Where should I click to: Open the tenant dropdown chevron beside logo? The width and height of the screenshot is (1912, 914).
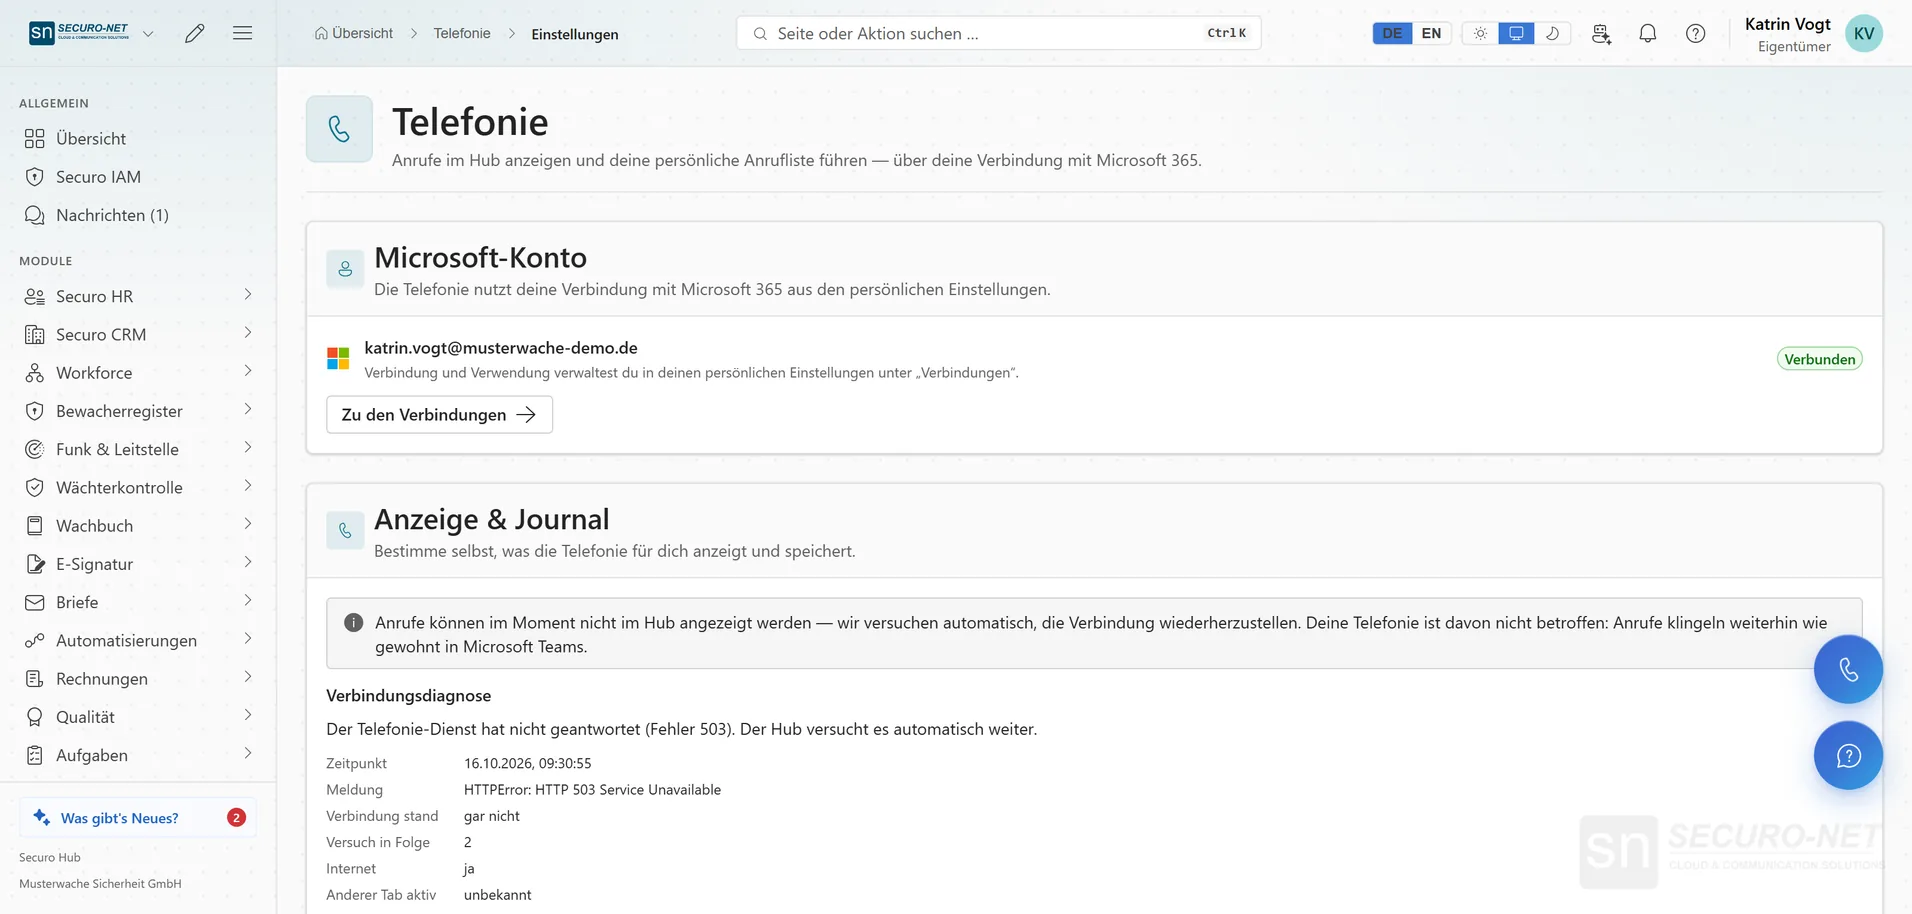coord(148,33)
